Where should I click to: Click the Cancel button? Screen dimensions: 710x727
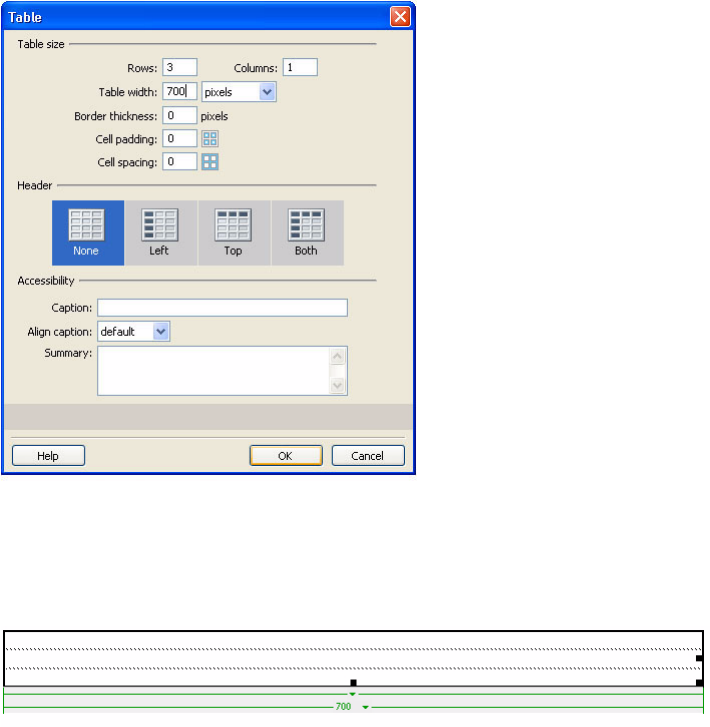(x=370, y=457)
